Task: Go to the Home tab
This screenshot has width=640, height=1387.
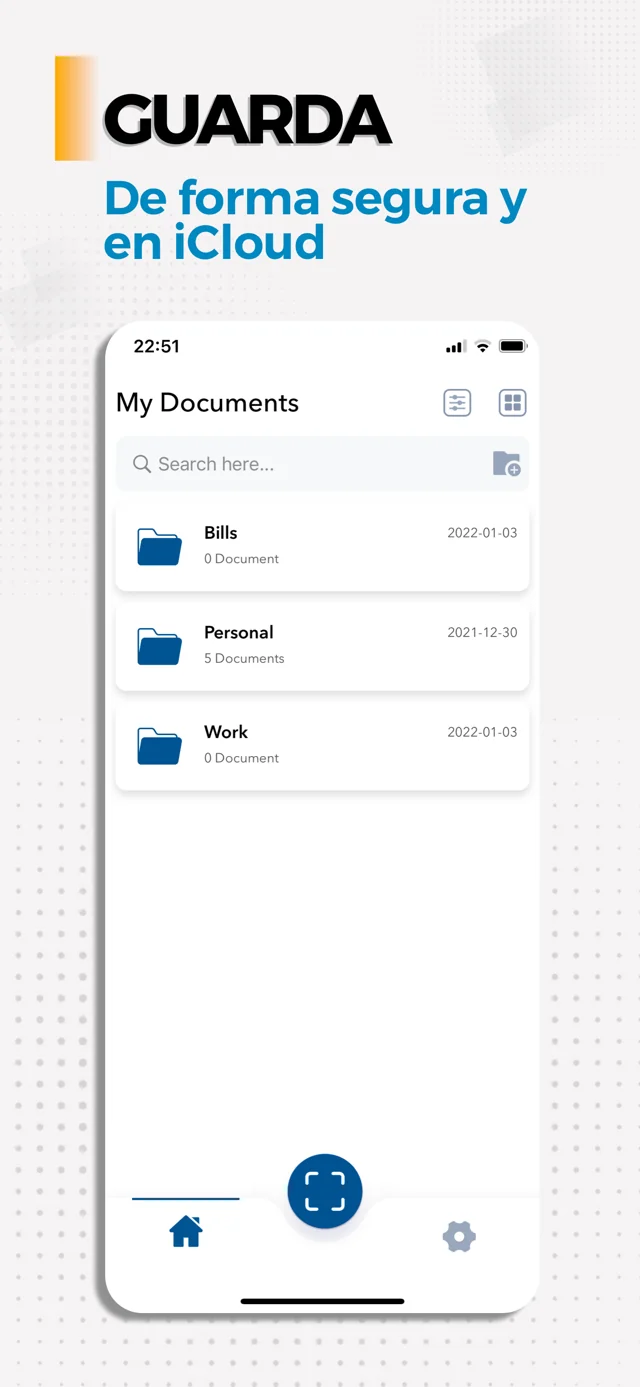Action: [186, 1232]
